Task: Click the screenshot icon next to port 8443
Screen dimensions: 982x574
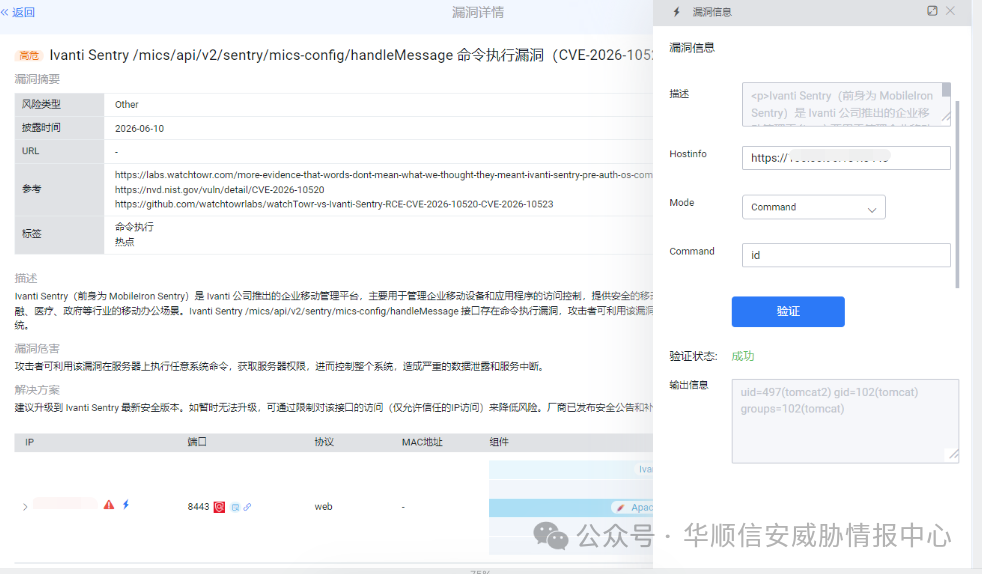Action: point(235,508)
